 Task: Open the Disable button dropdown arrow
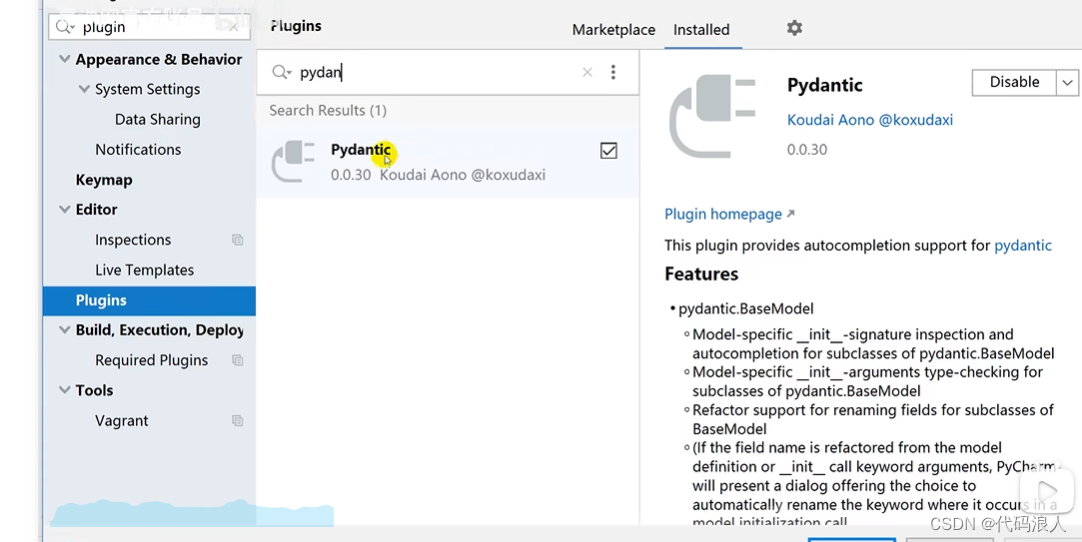[x=1068, y=83]
